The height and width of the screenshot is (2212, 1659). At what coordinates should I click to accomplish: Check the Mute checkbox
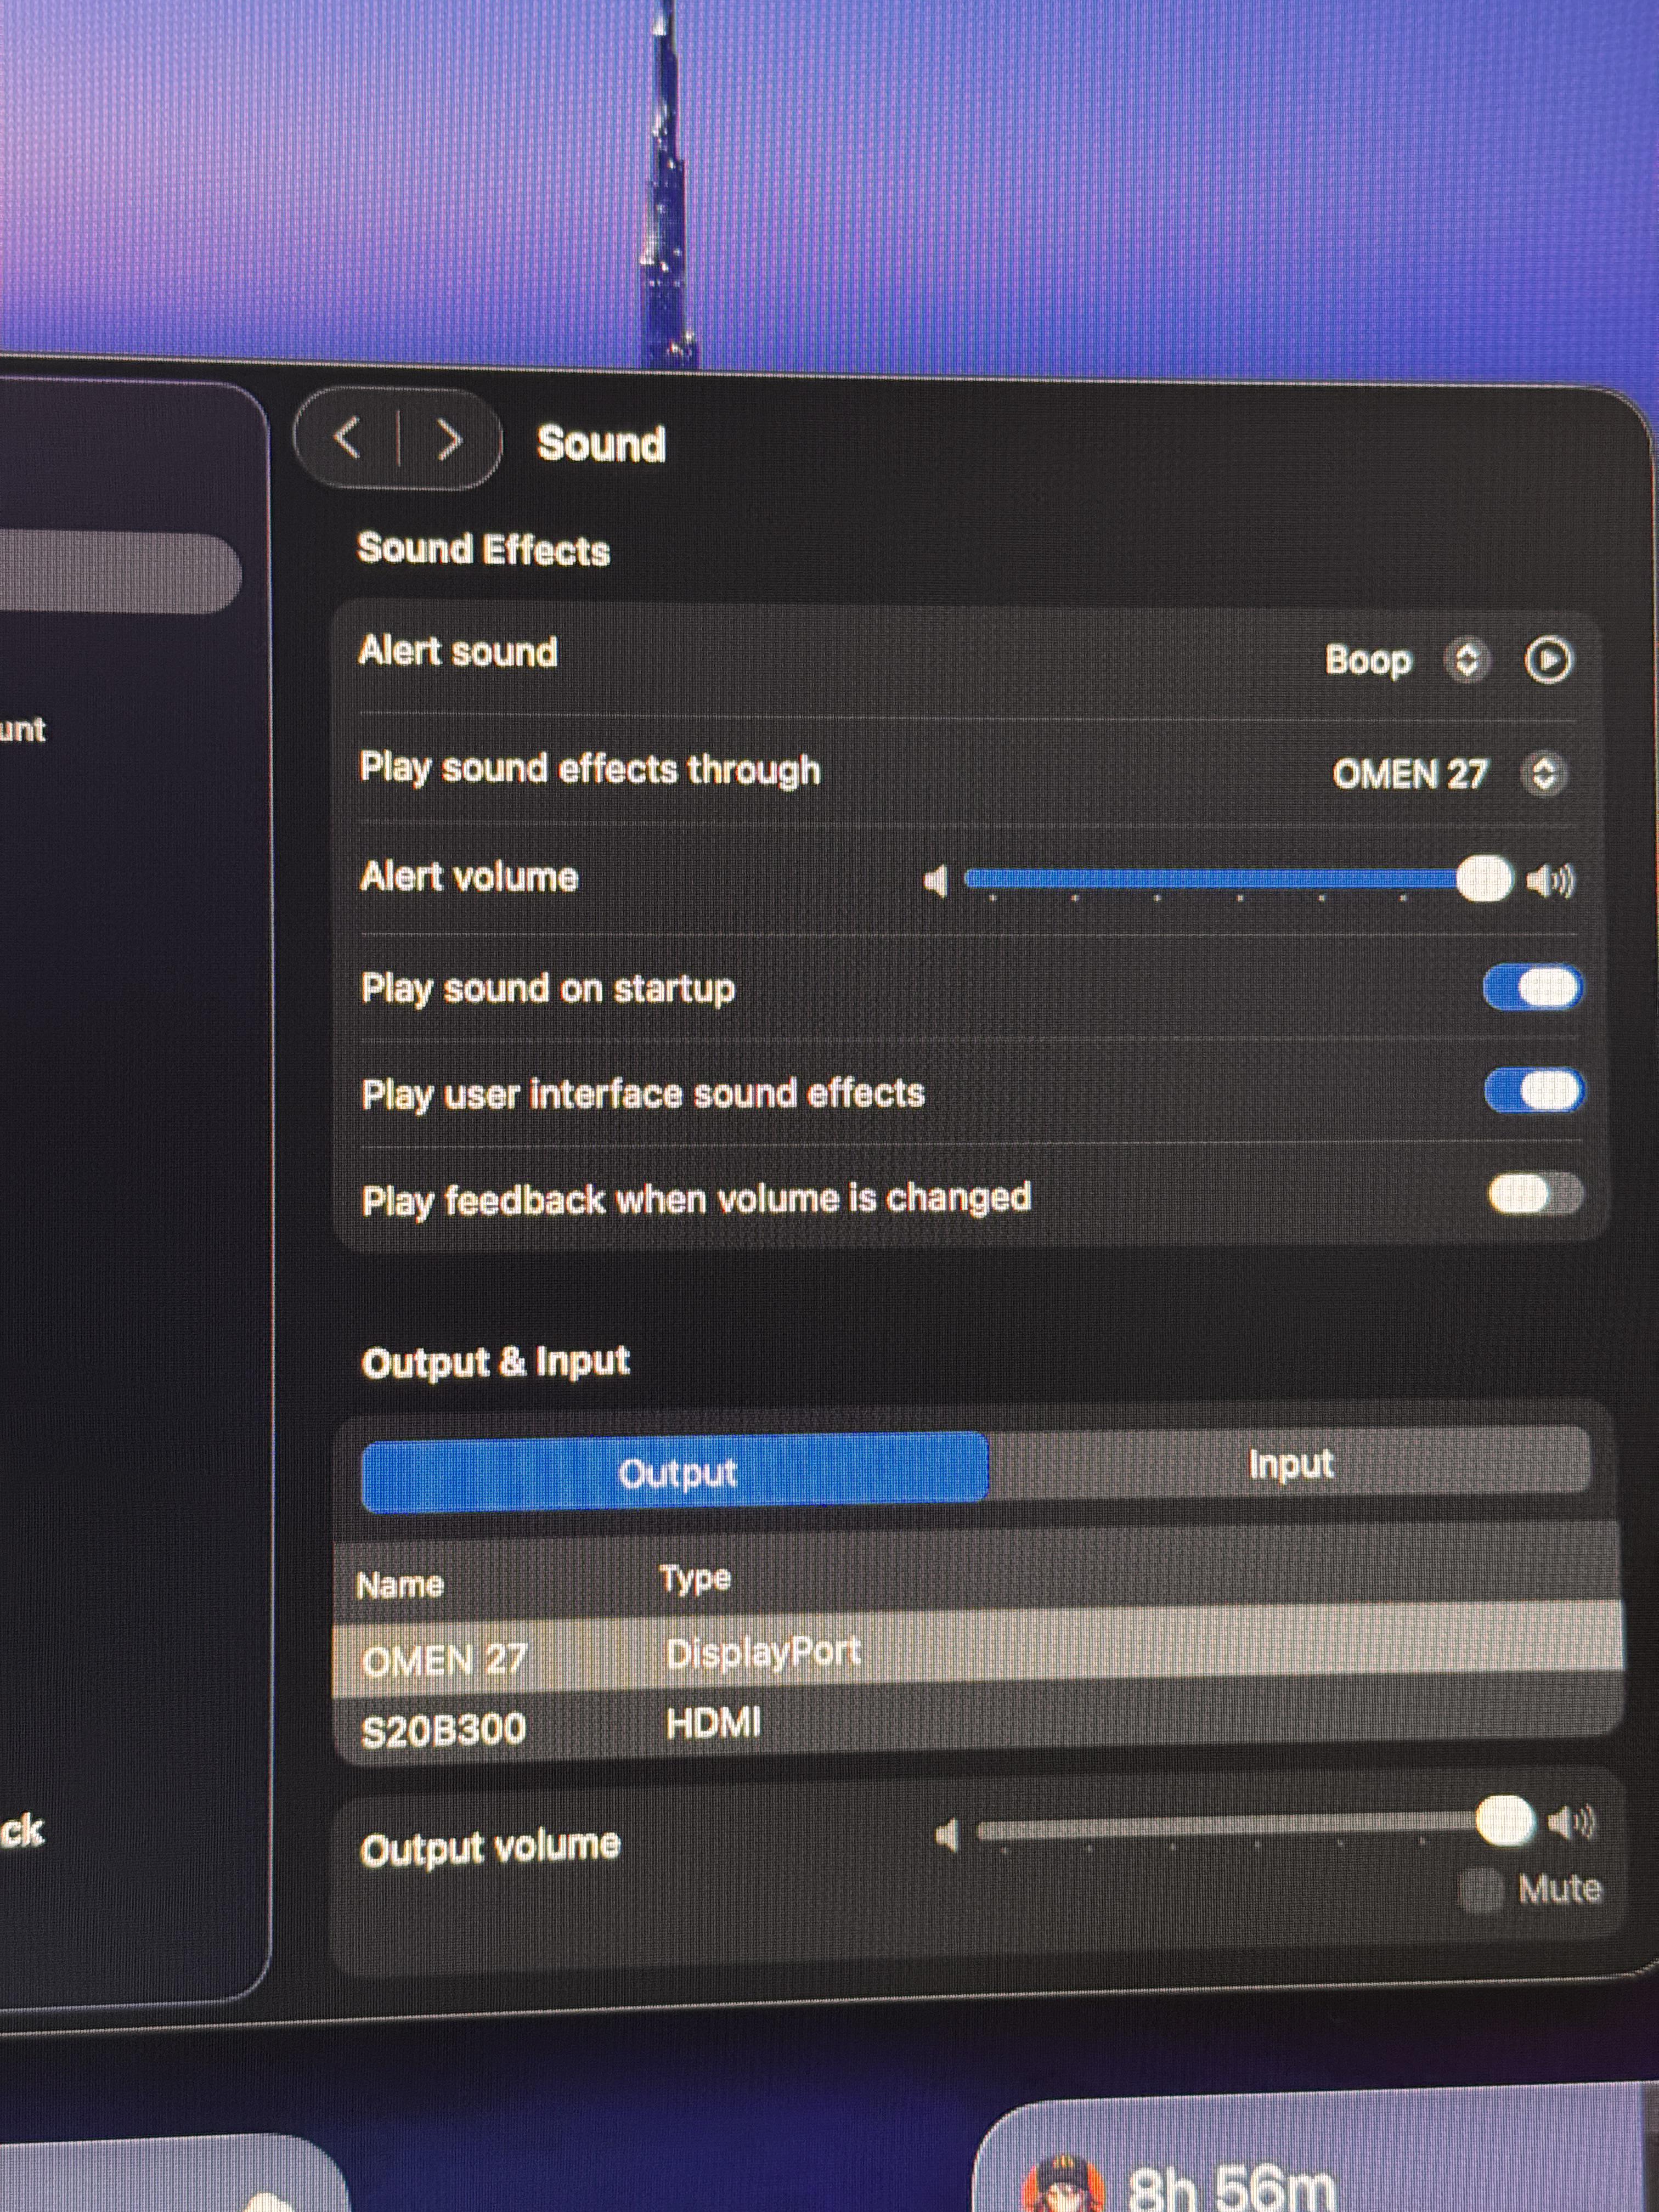click(1481, 1889)
